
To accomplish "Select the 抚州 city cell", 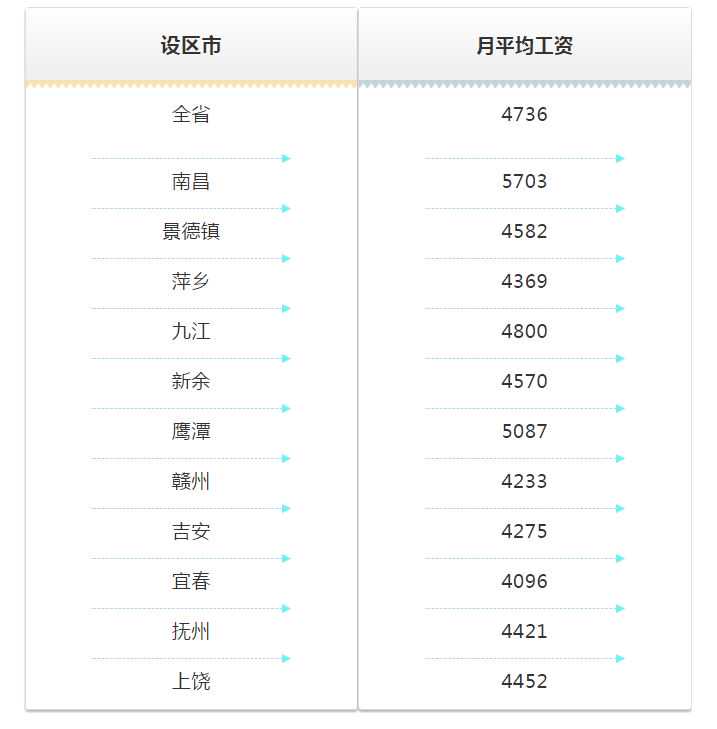I will coord(190,631).
